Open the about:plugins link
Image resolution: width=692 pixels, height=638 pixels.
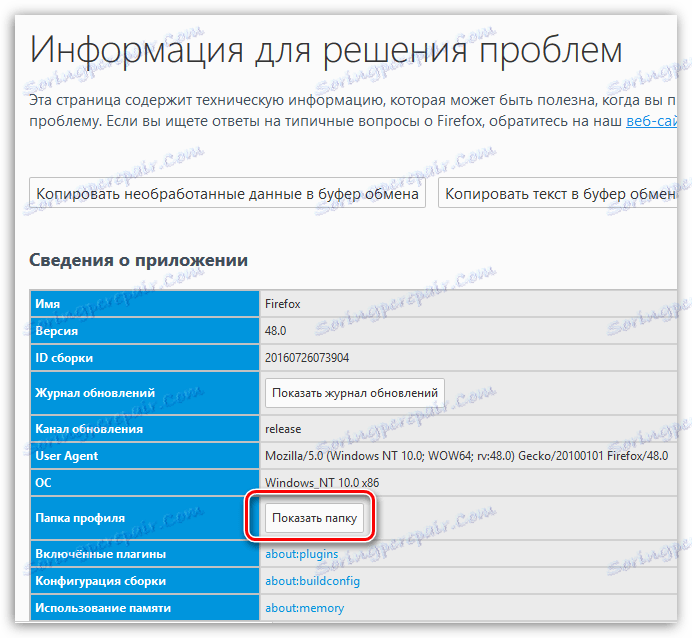(301, 554)
